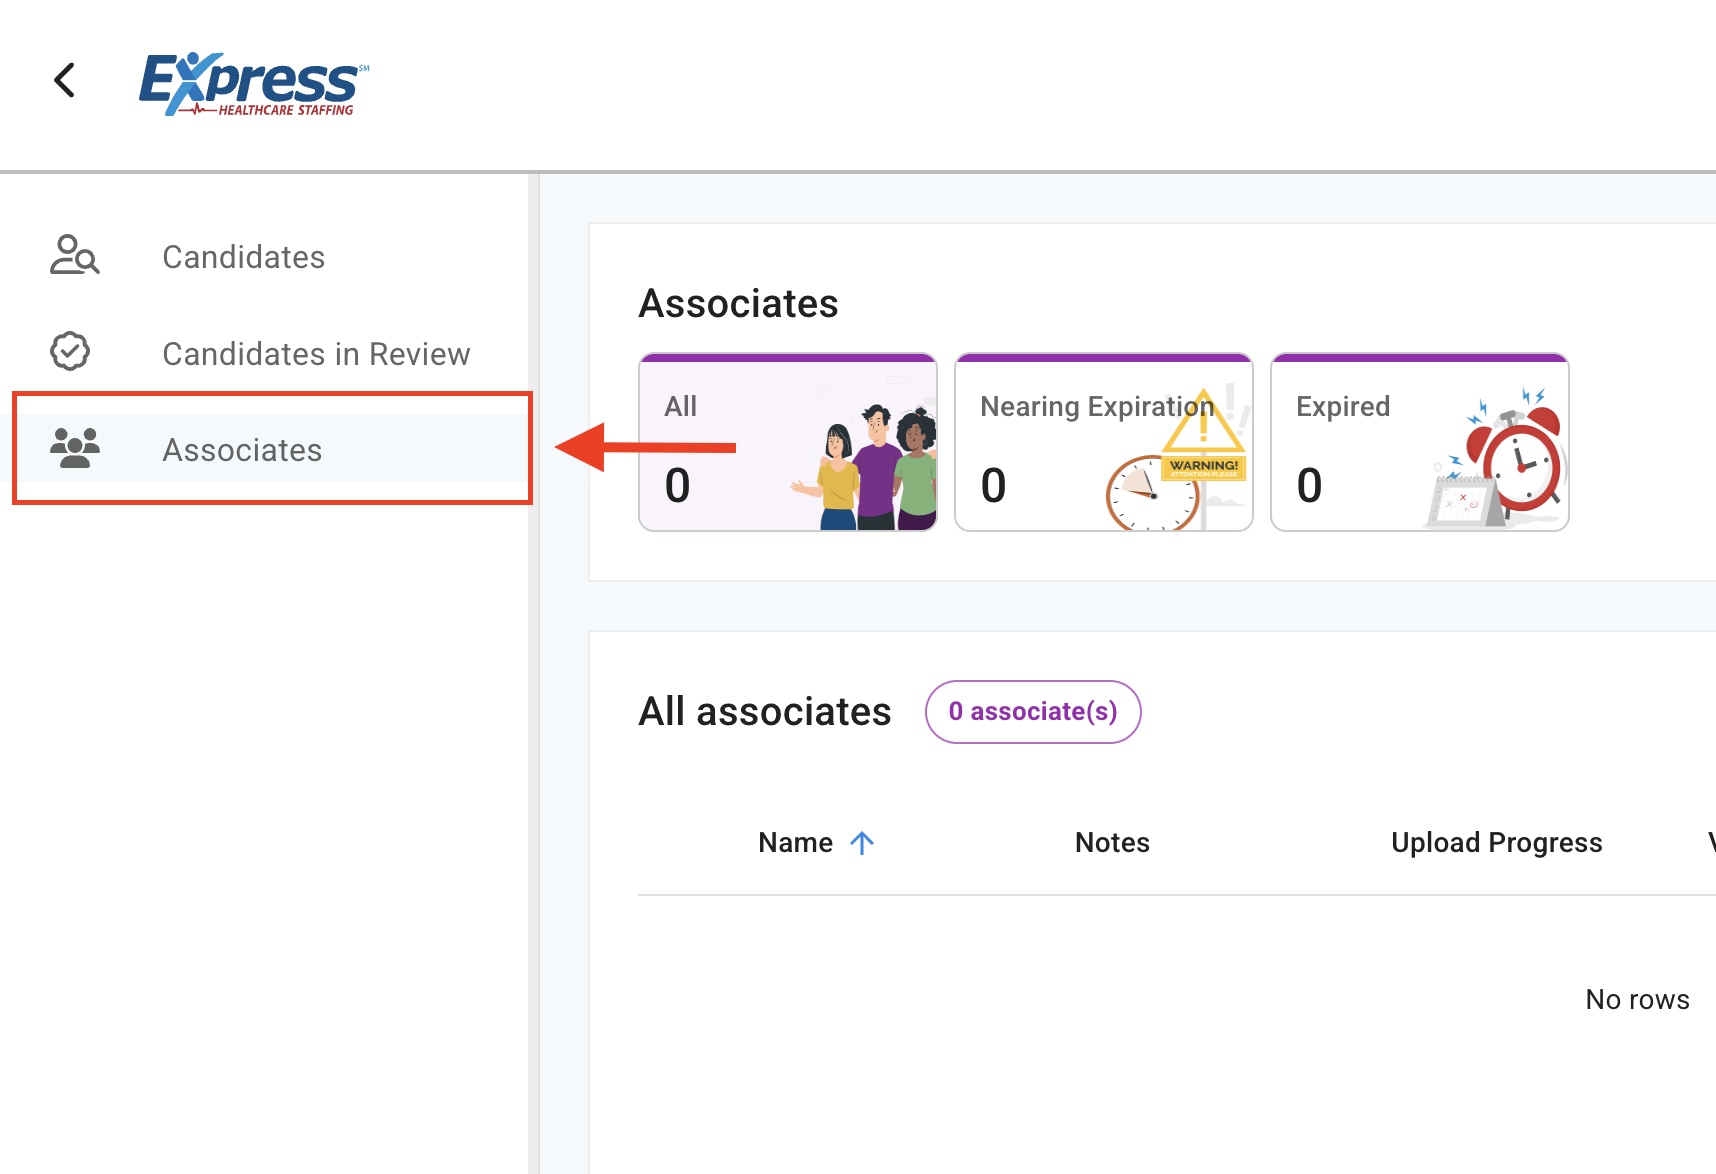Click the Associates group icon in sidebar

75,449
